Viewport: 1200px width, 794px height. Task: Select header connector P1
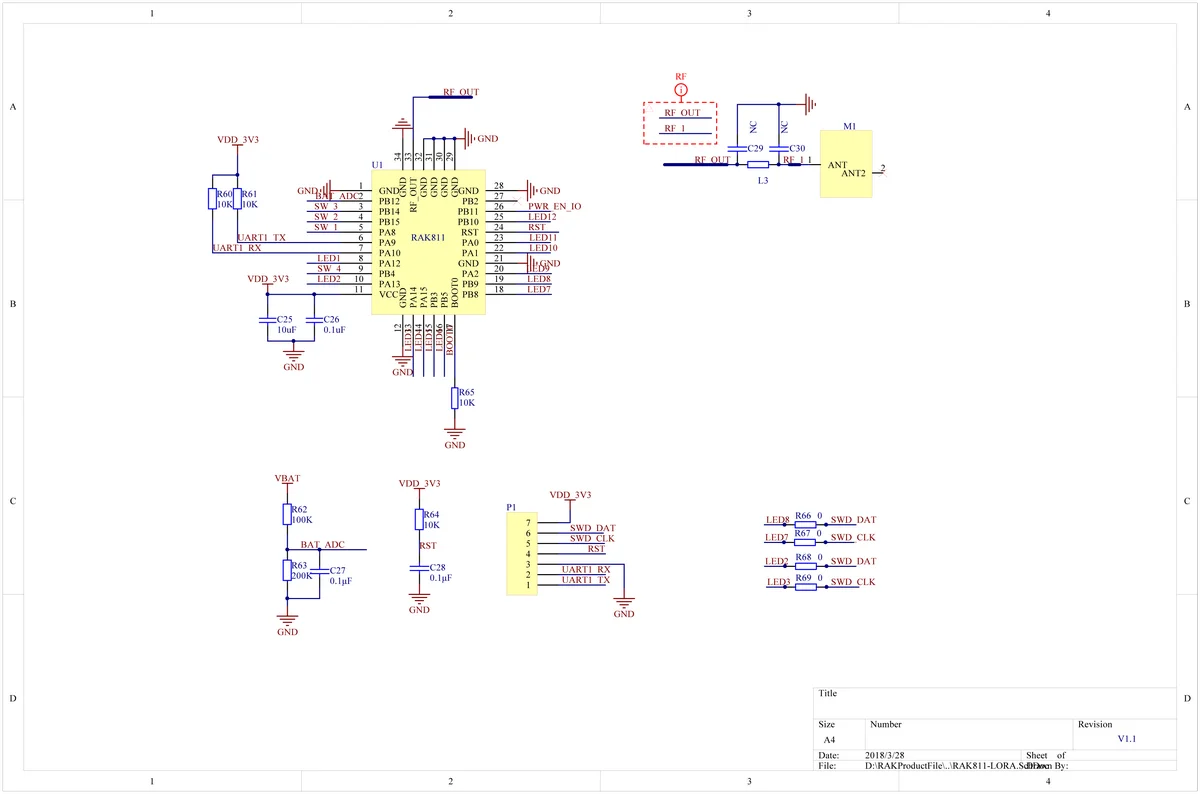tap(523, 555)
